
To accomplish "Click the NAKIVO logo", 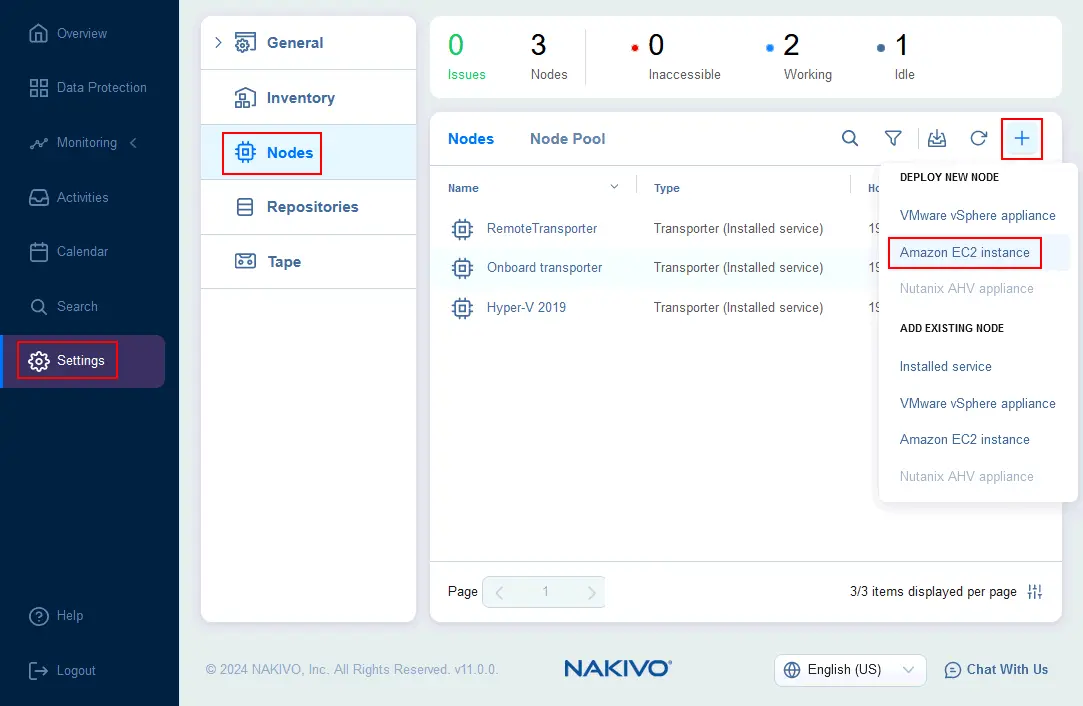I will tap(617, 668).
